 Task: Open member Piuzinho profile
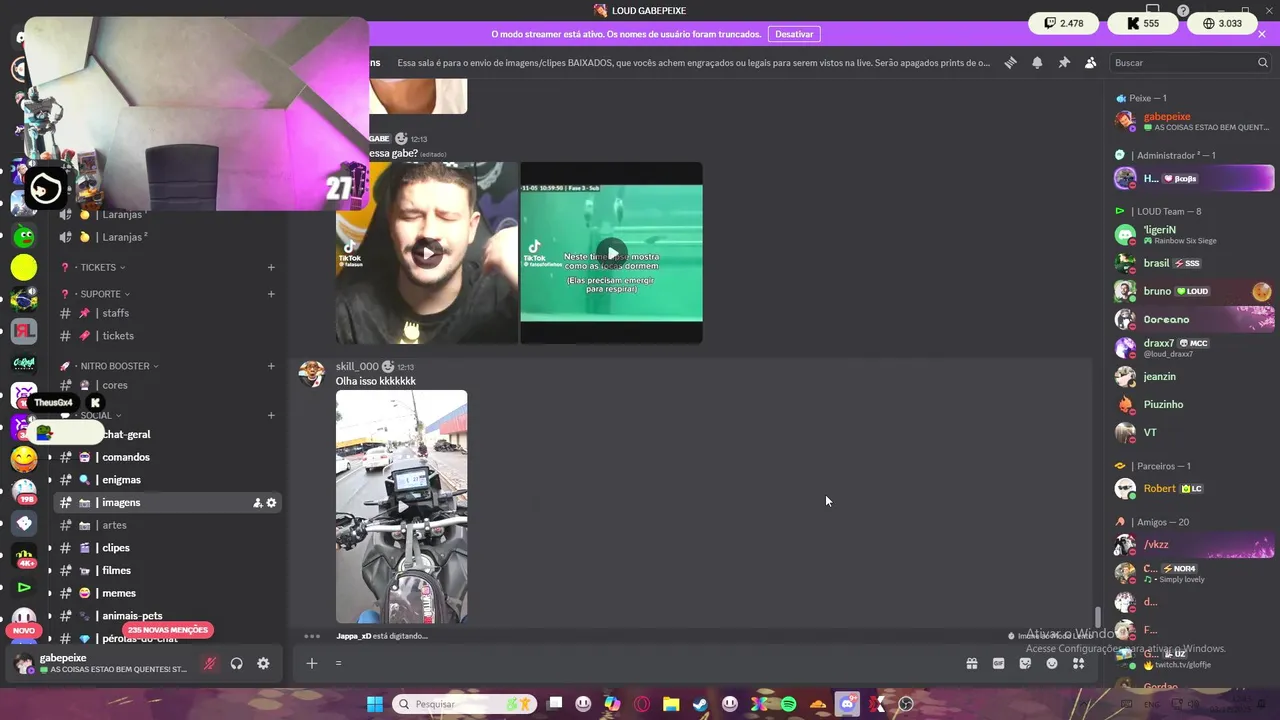pos(1194,404)
